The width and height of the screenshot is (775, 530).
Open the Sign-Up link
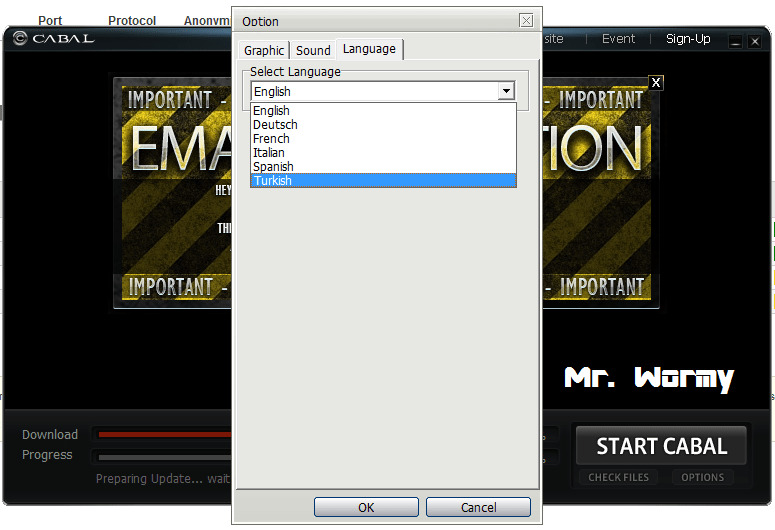pos(688,39)
